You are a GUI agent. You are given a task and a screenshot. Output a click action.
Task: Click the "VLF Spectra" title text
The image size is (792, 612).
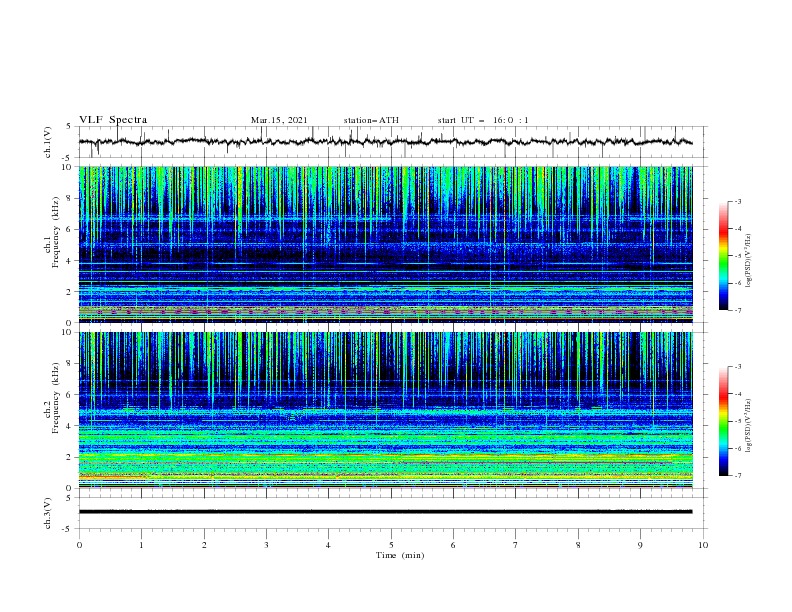click(x=113, y=120)
